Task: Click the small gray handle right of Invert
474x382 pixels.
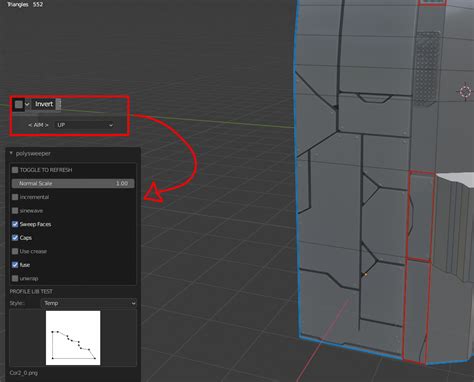Action: 58,104
